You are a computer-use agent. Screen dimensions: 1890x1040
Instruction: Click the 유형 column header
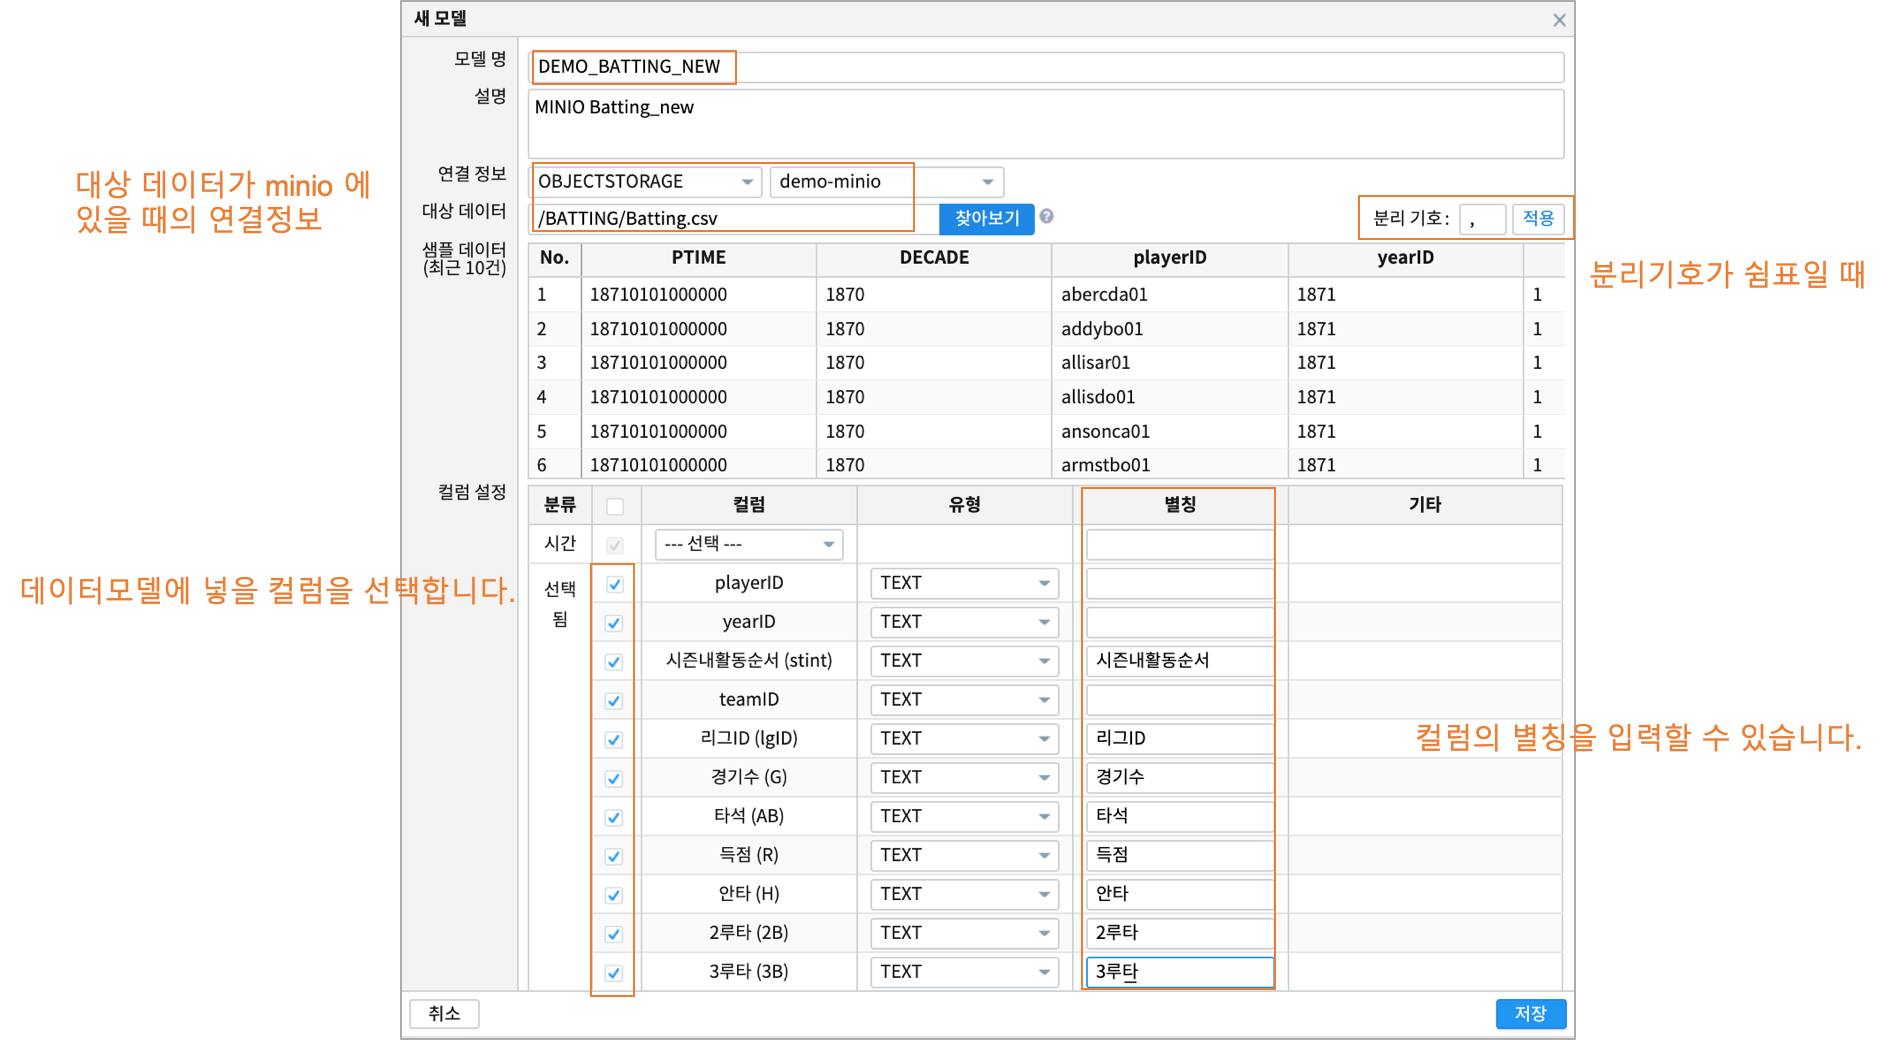pos(964,505)
